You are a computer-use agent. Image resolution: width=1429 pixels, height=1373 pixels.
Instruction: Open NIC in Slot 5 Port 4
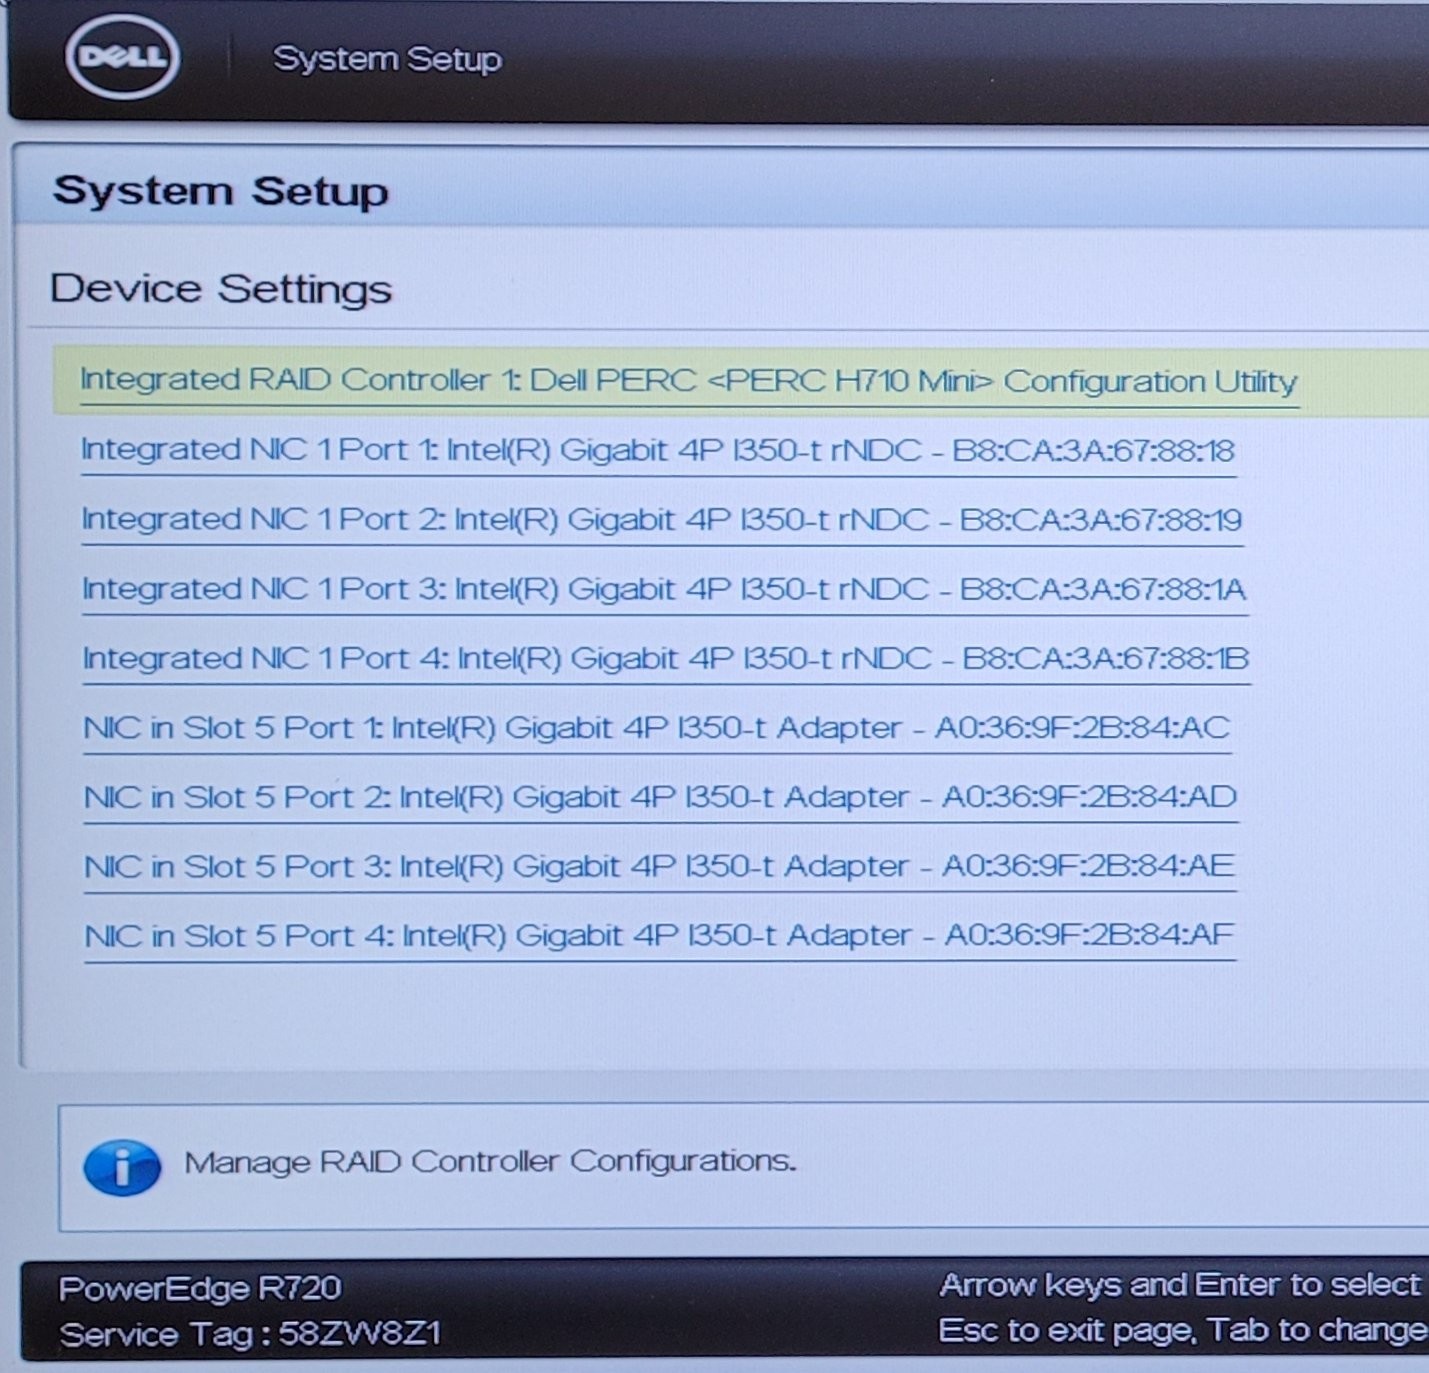click(x=660, y=935)
